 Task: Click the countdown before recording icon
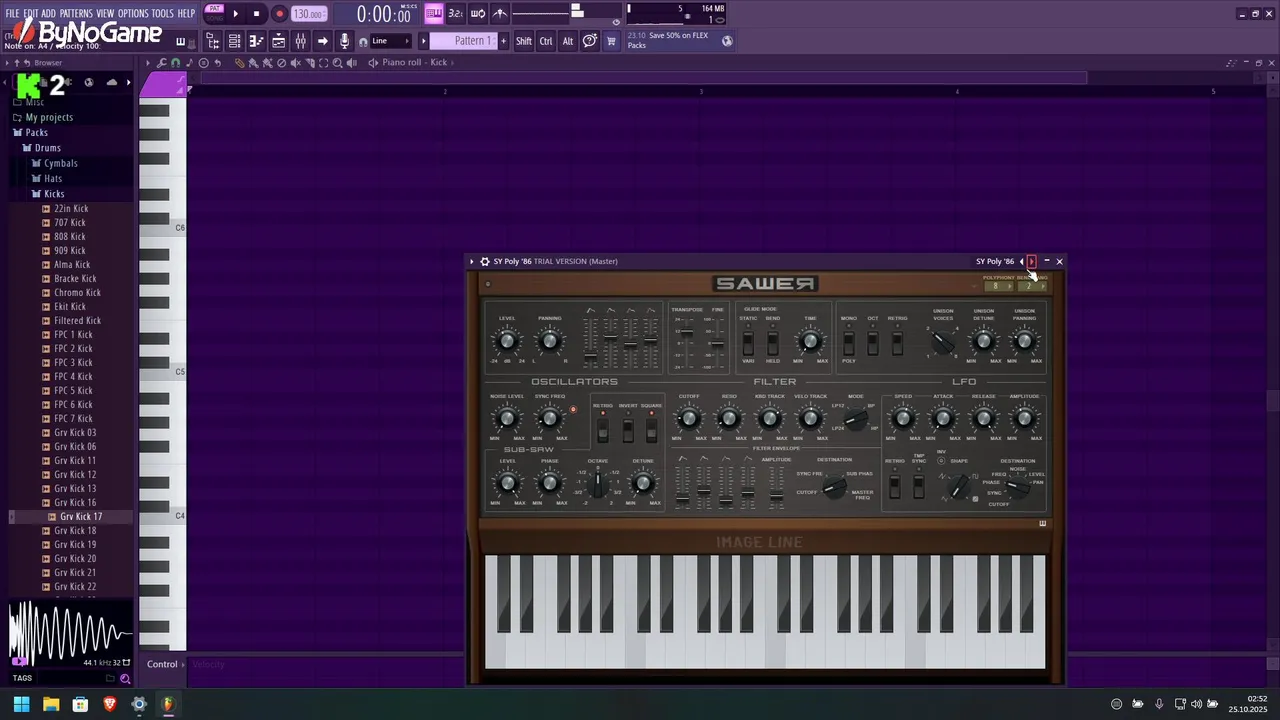pos(455,14)
